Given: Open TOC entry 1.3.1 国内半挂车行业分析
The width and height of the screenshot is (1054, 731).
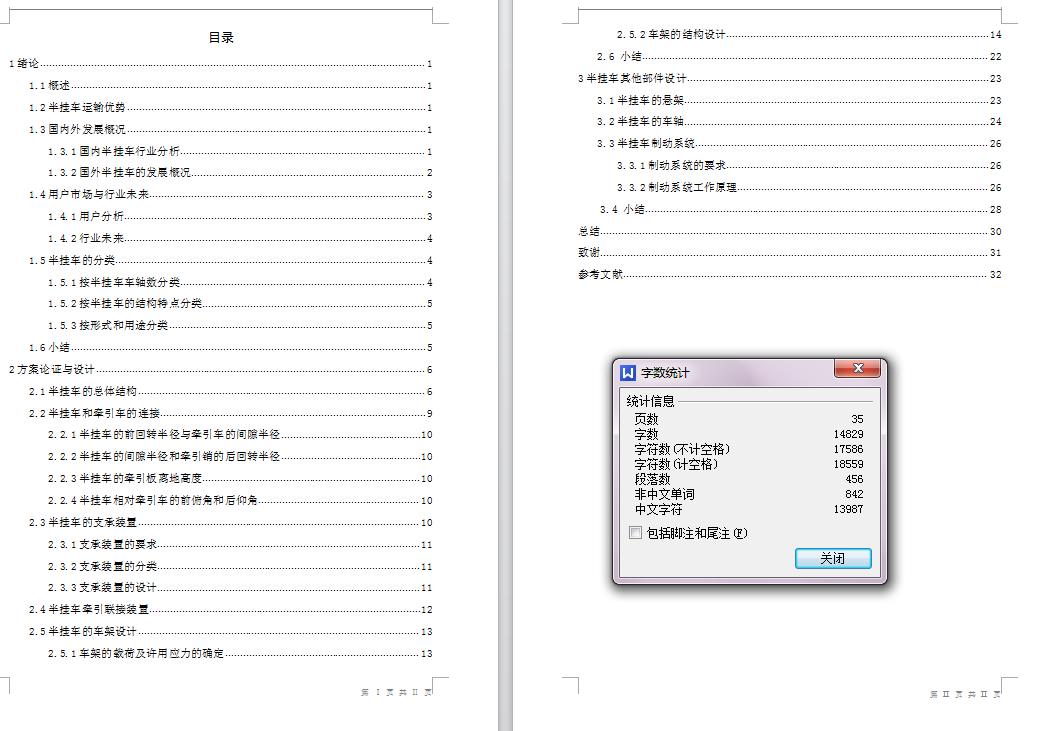Looking at the screenshot, I should click(x=240, y=151).
